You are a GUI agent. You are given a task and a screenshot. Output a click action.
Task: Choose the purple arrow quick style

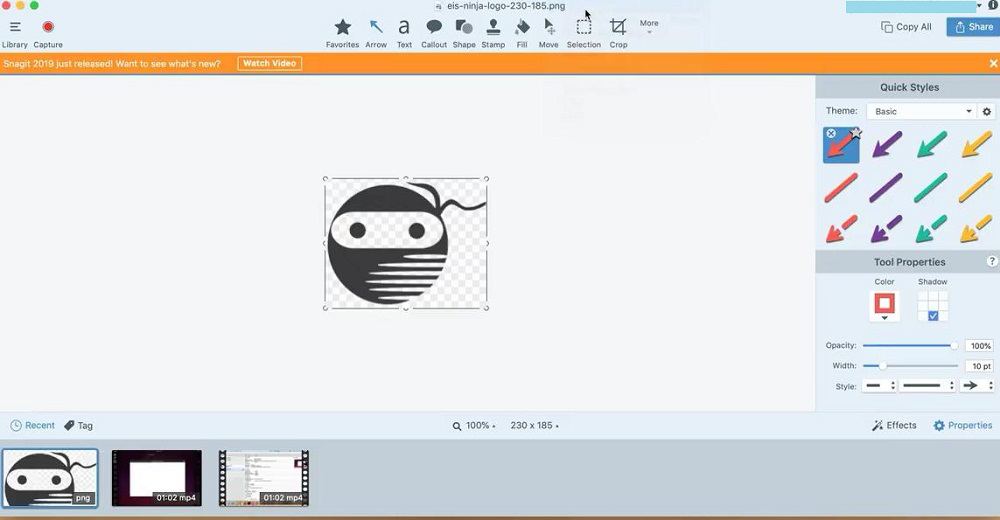(886, 144)
